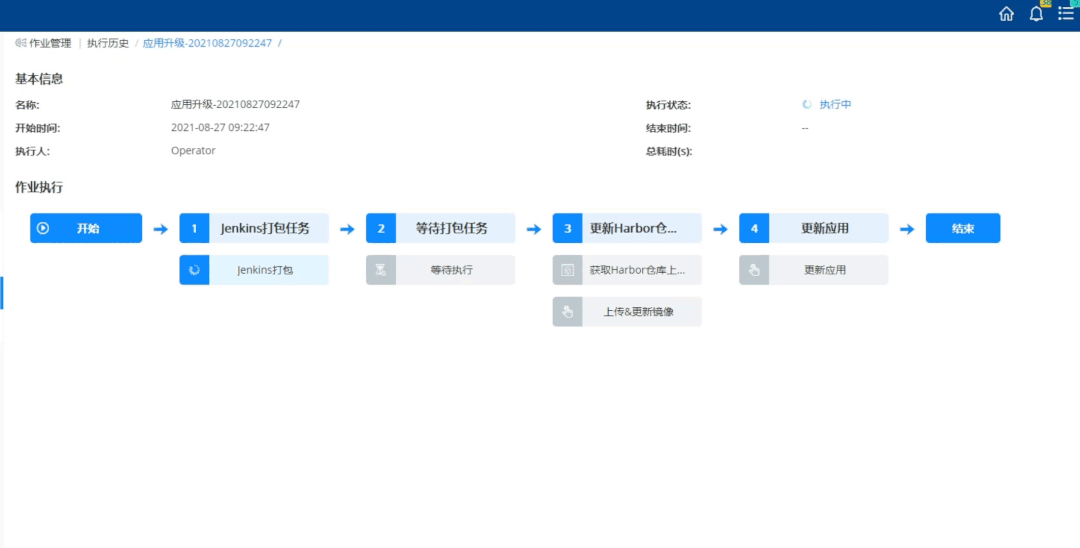1080x548 pixels.
Task: Click the 名称 label
Action: click(x=28, y=105)
